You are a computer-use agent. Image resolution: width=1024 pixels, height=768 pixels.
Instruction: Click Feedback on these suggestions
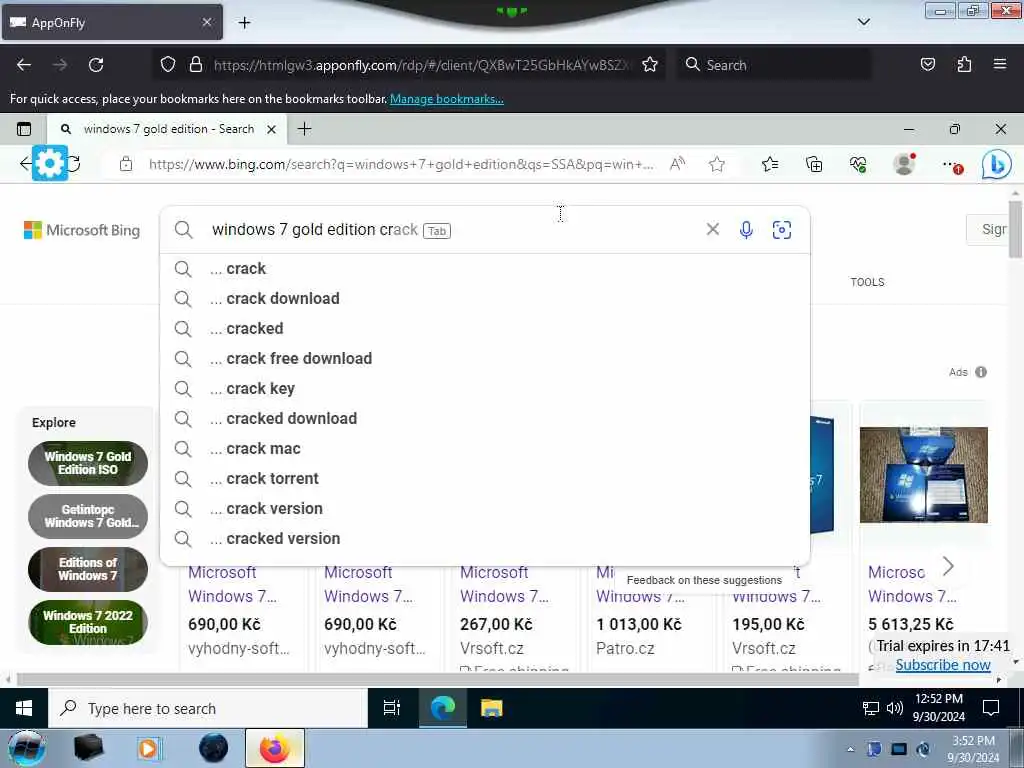coord(704,580)
